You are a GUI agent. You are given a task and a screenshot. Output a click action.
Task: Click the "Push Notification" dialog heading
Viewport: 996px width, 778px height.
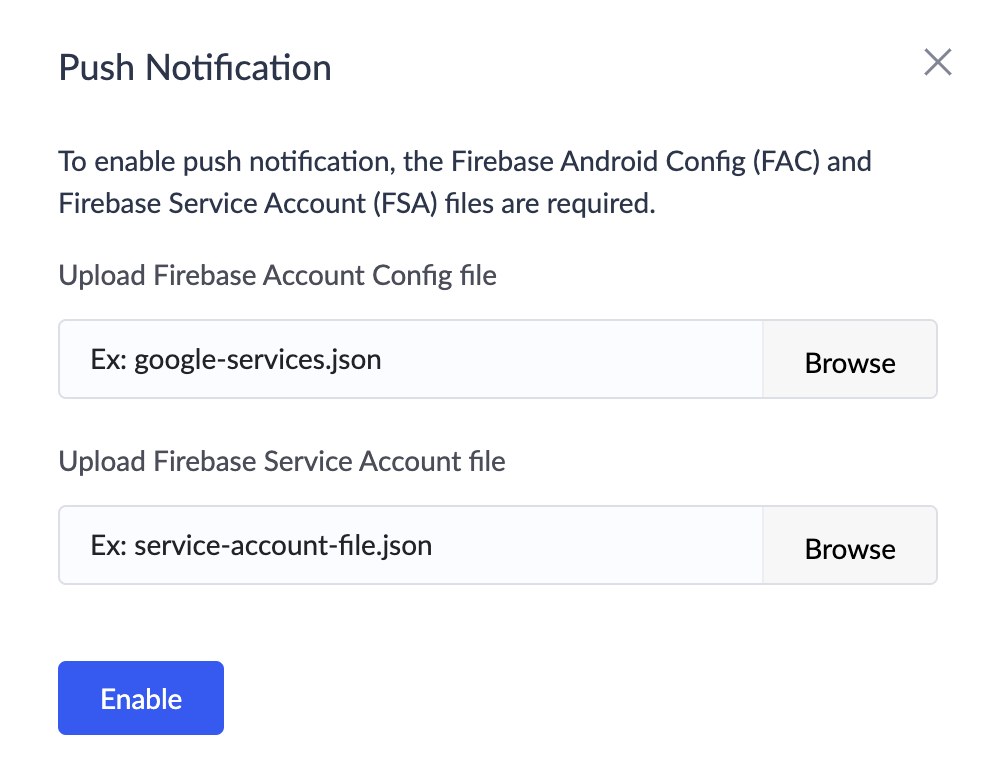(x=195, y=68)
